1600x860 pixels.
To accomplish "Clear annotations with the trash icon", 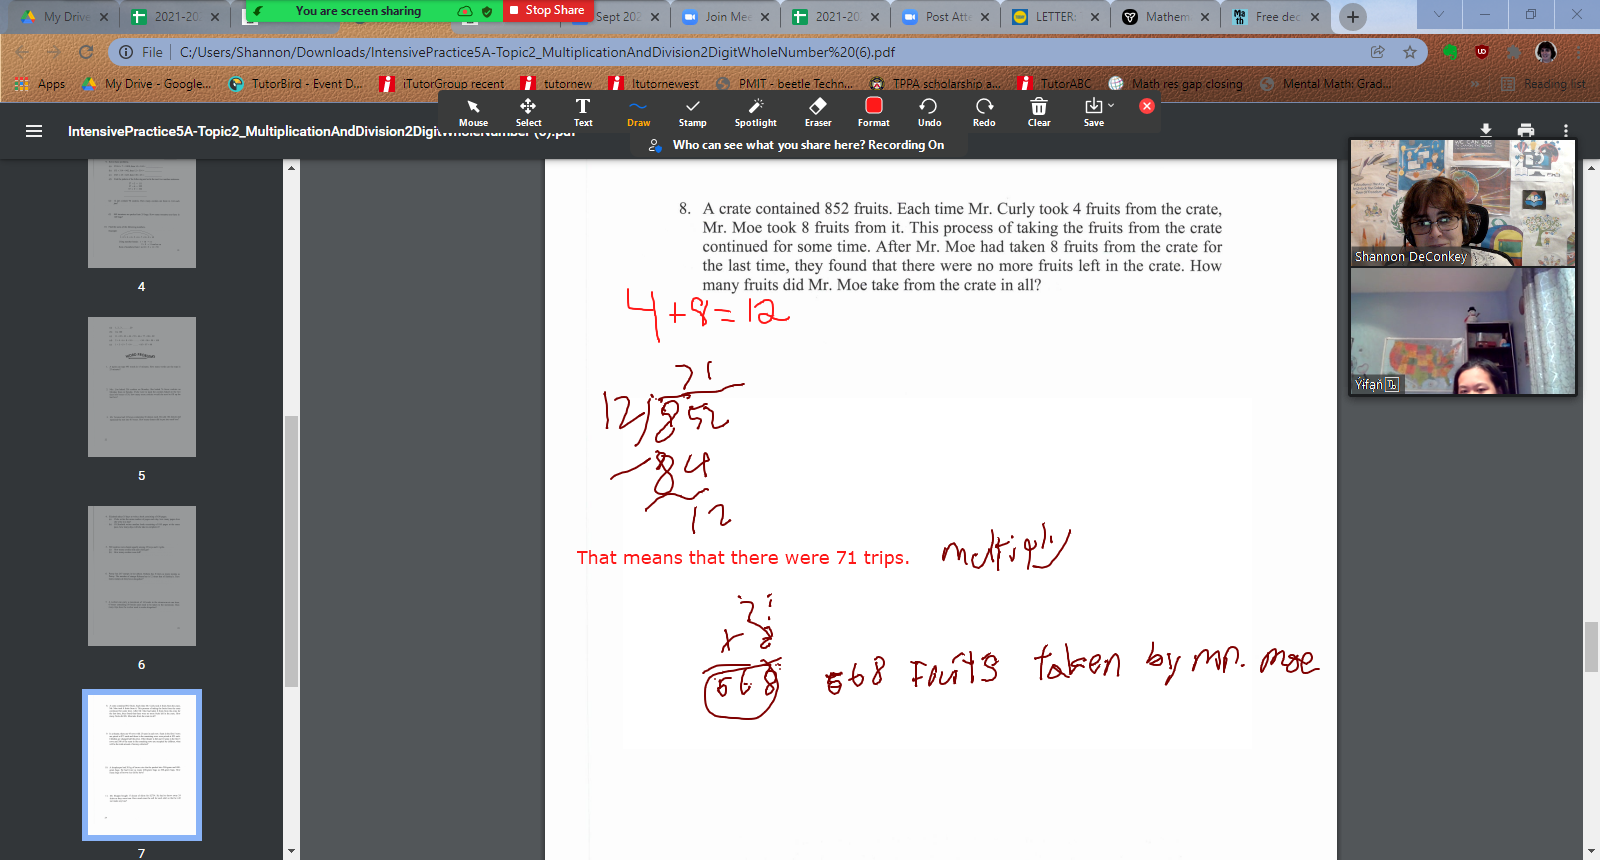I will [x=1039, y=112].
